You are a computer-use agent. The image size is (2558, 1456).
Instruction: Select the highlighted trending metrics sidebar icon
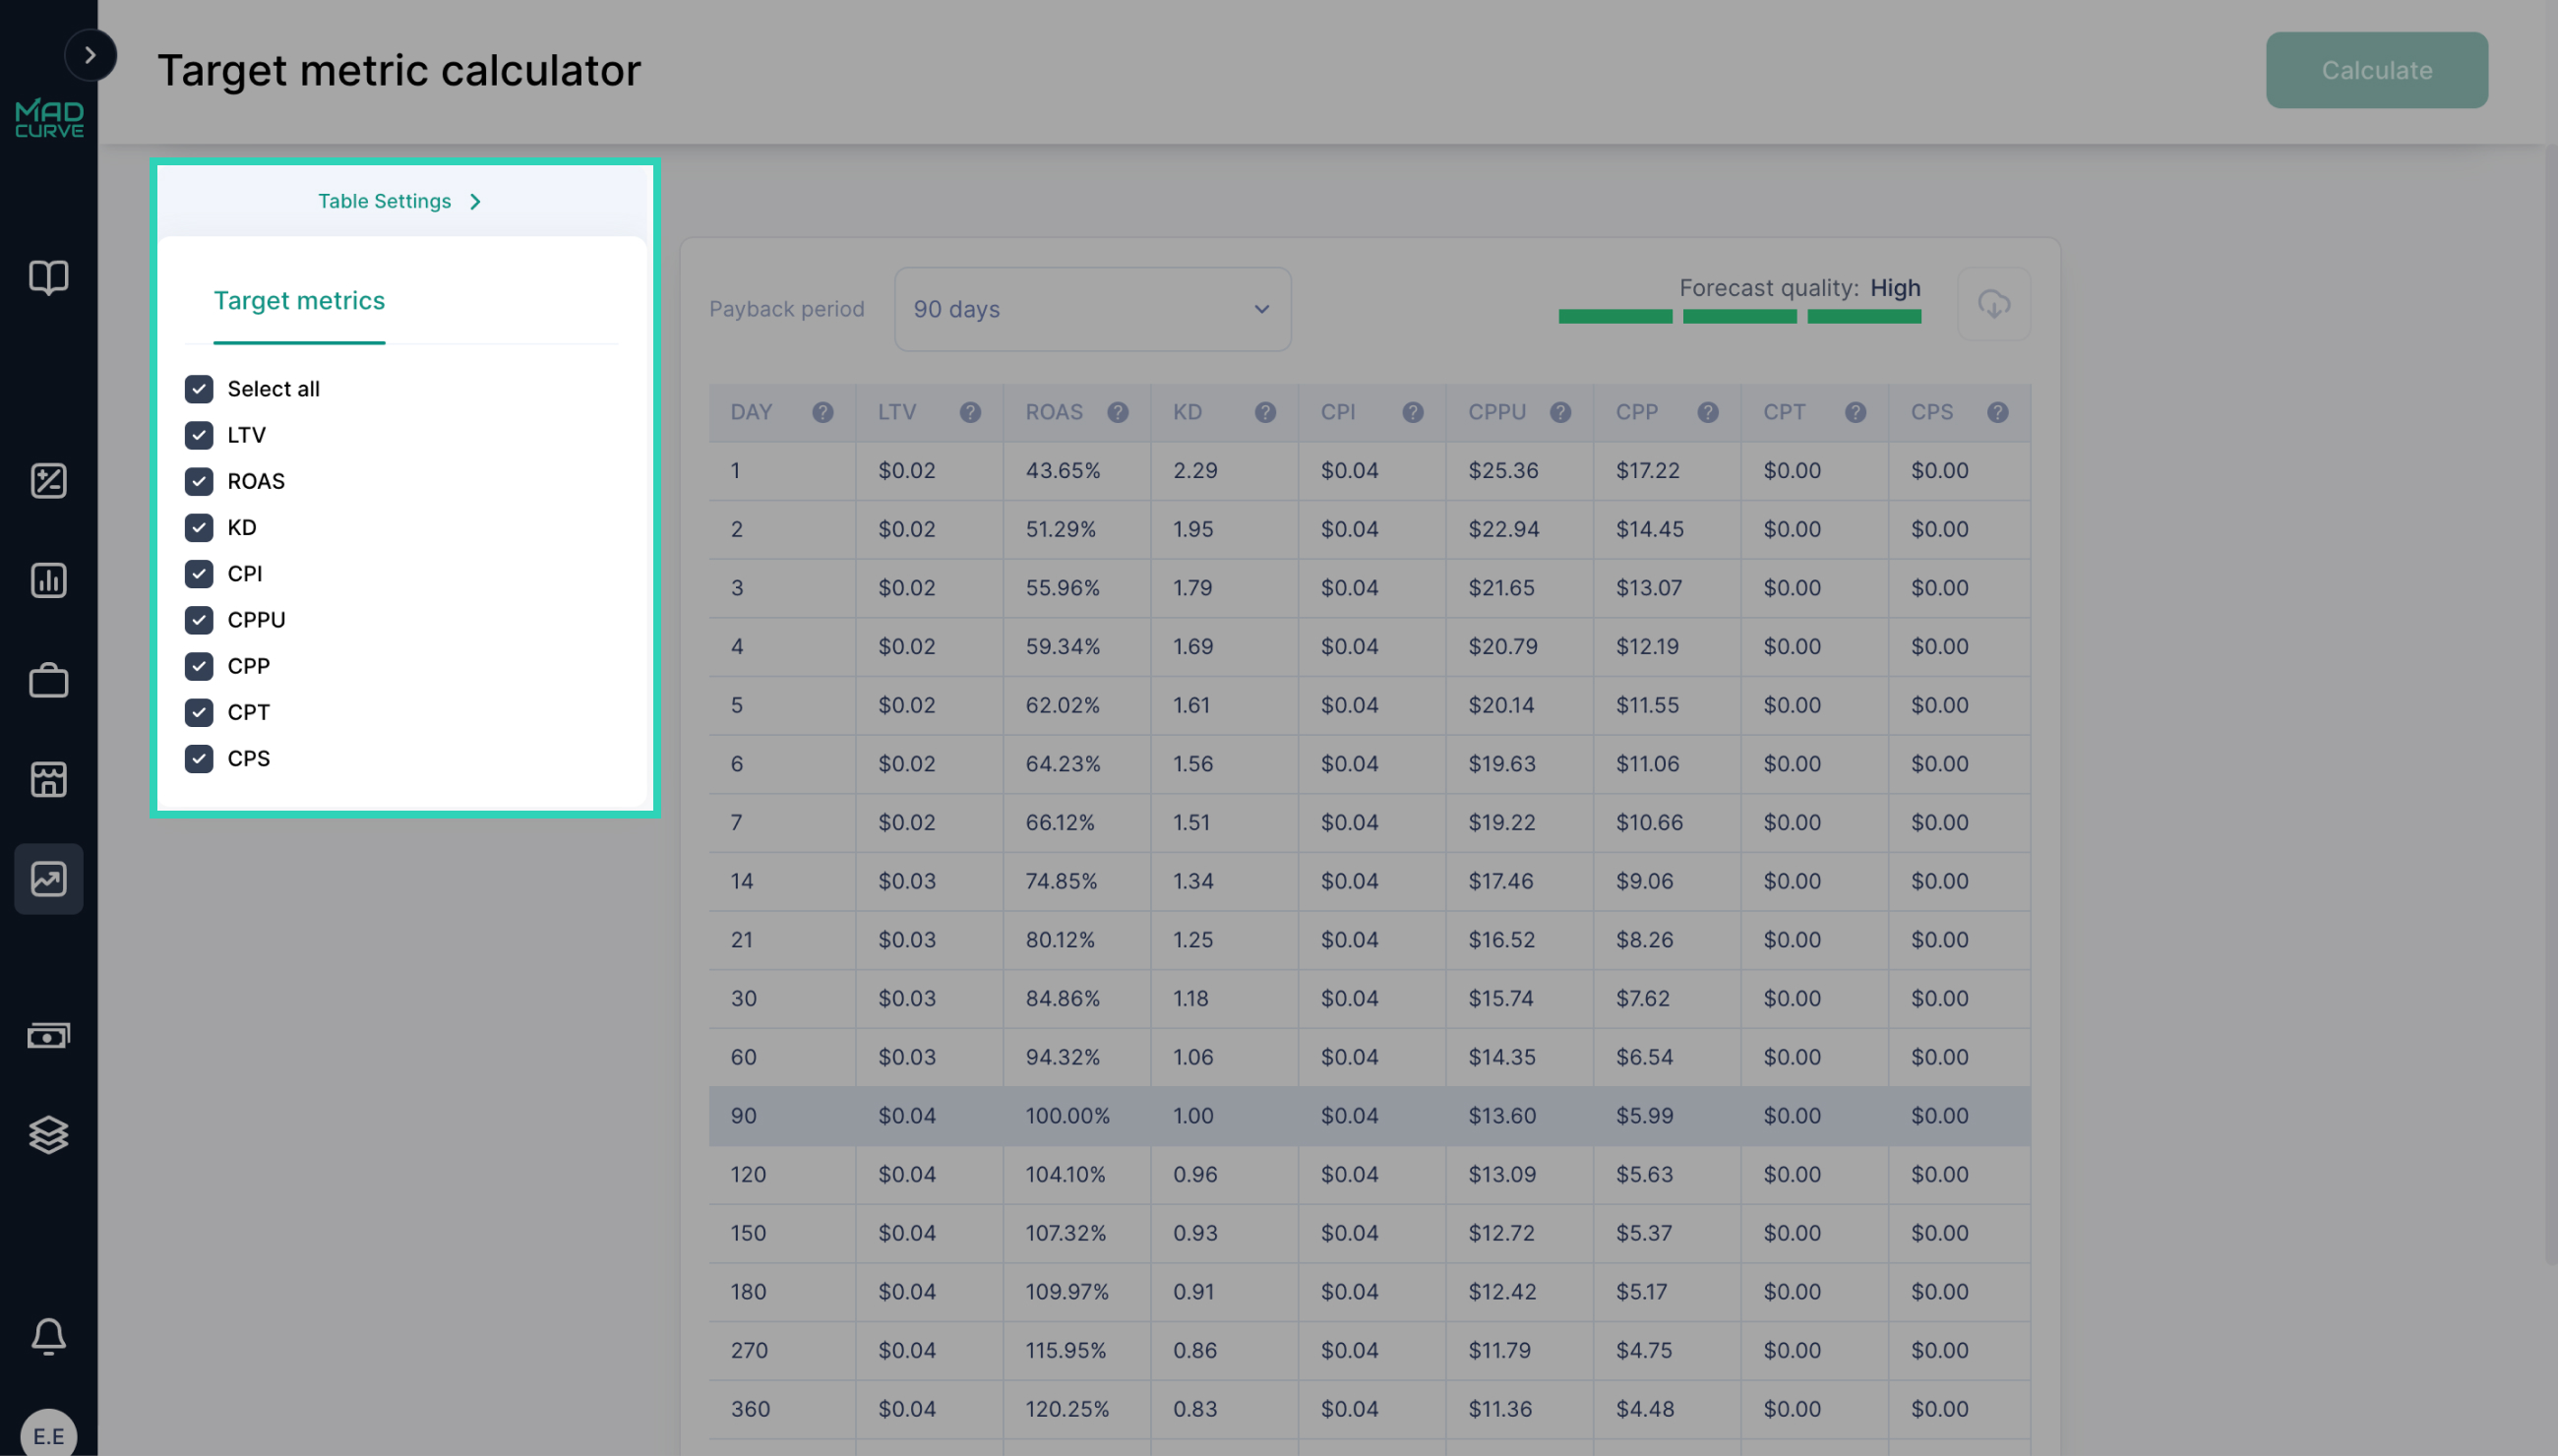(49, 878)
